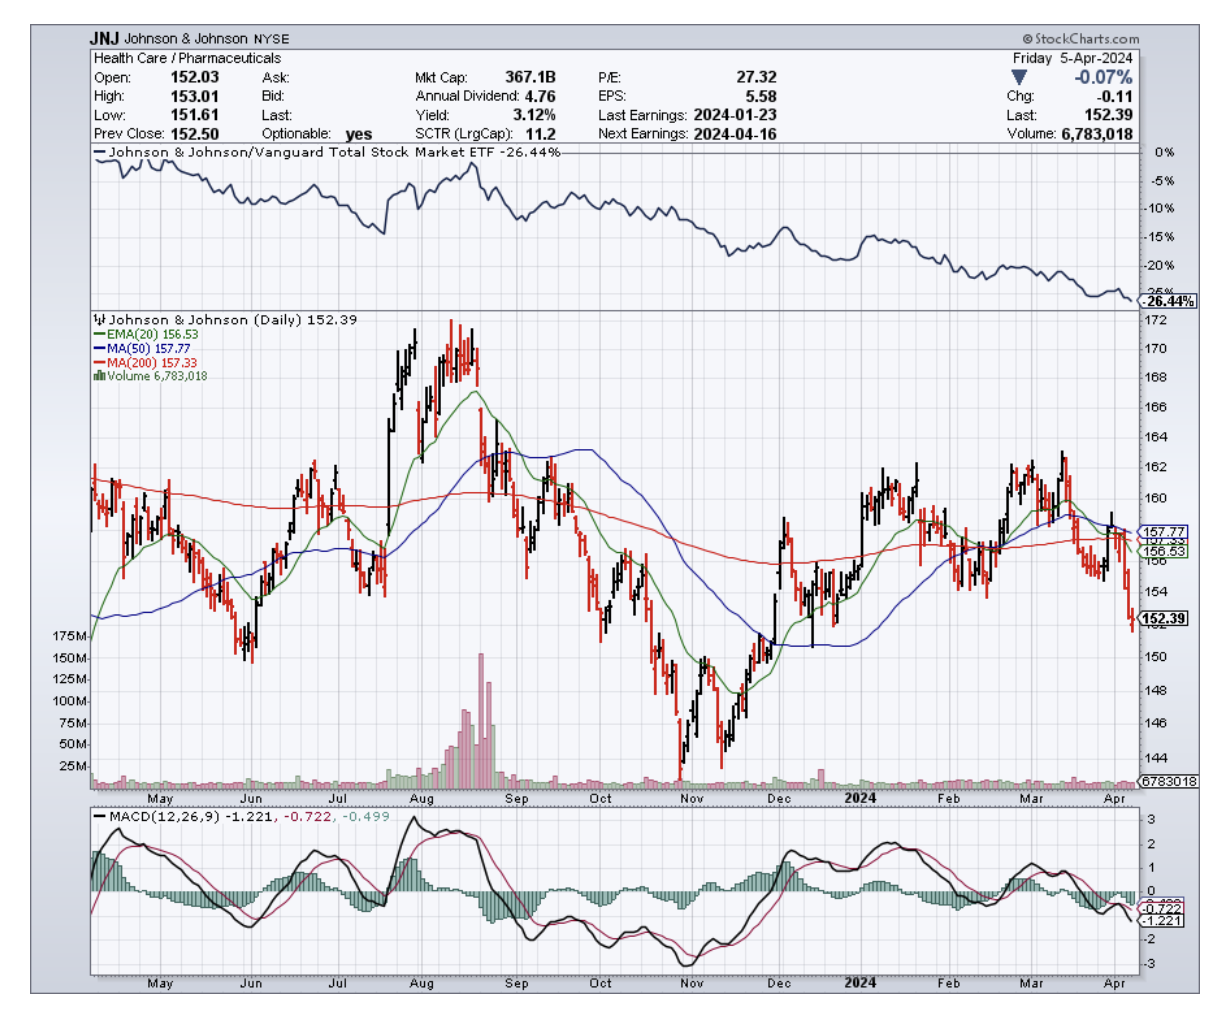Click the 6783018 volume axis tag
1230x1022 pixels.
point(1168,781)
